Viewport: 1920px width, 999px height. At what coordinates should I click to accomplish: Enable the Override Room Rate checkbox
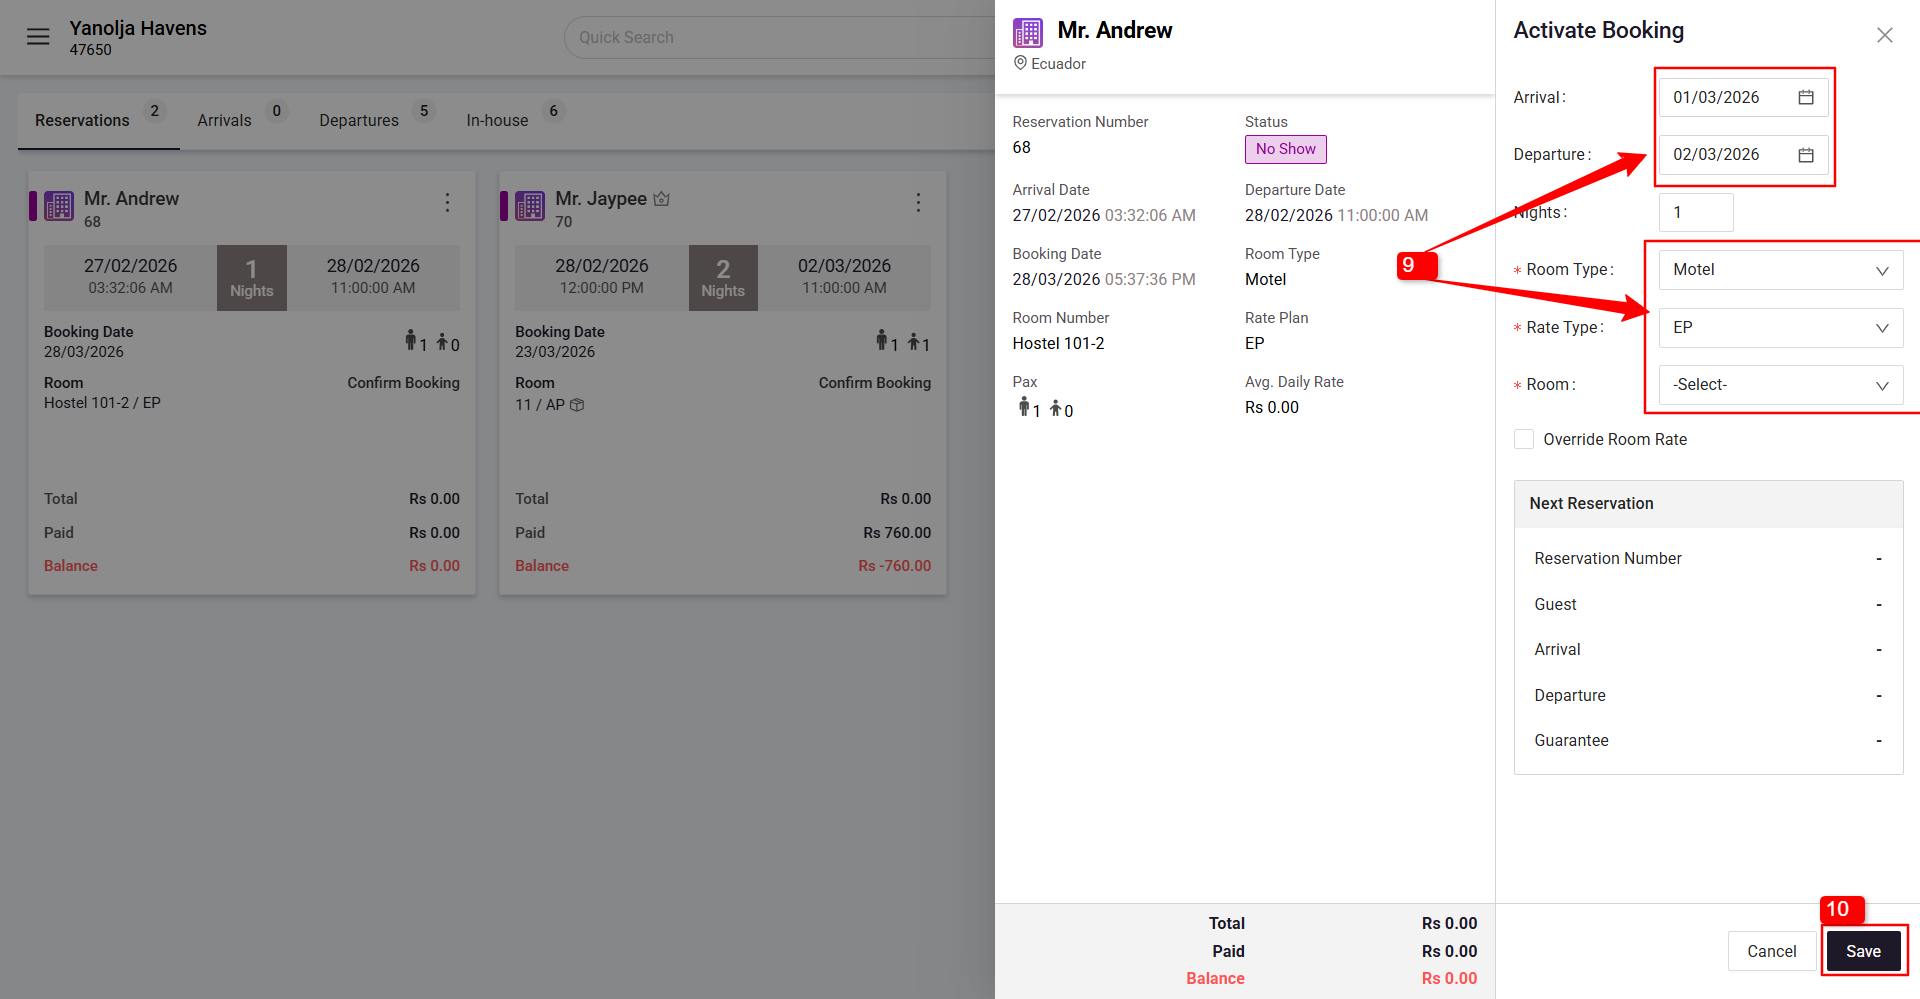click(x=1524, y=439)
